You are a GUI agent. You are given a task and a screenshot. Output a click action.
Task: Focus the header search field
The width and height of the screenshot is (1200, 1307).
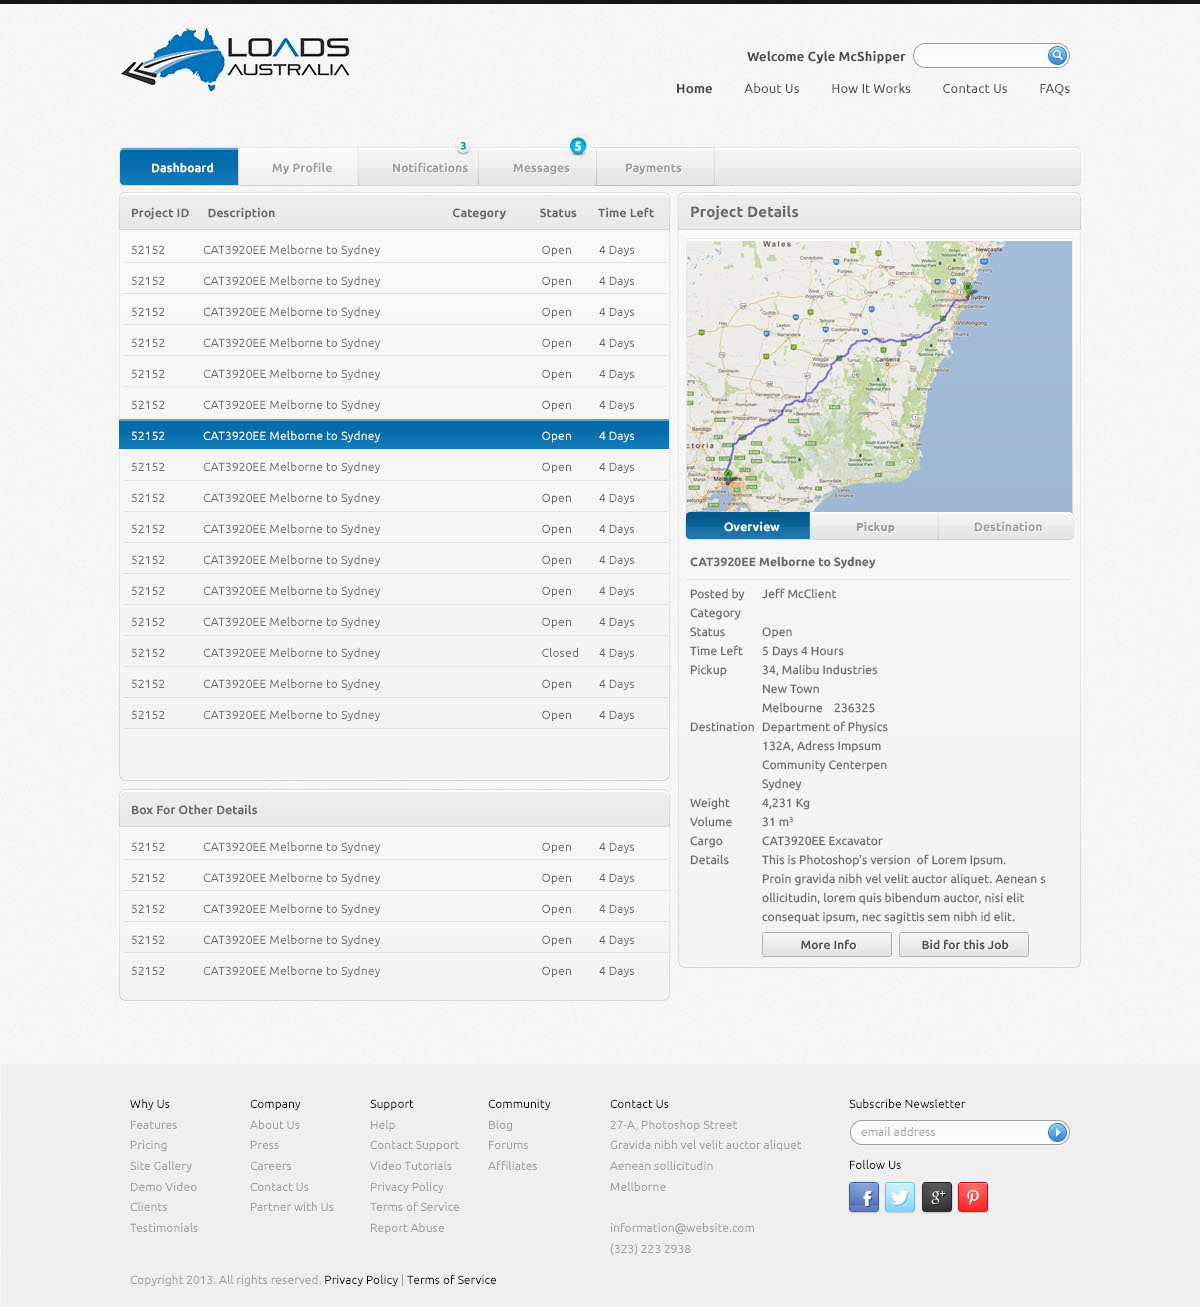(x=980, y=55)
